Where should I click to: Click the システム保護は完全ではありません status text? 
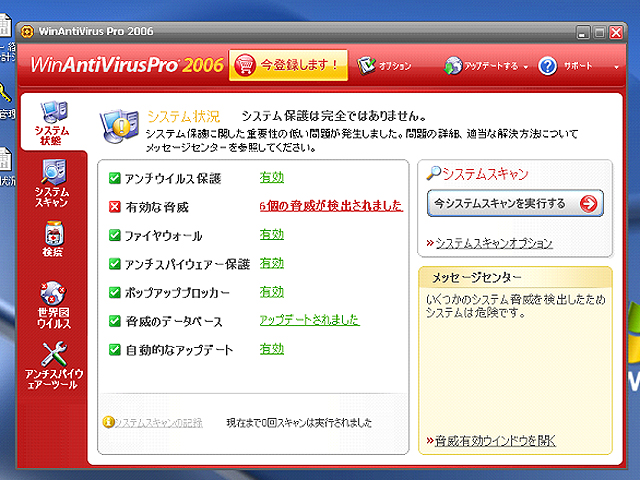[x=334, y=116]
